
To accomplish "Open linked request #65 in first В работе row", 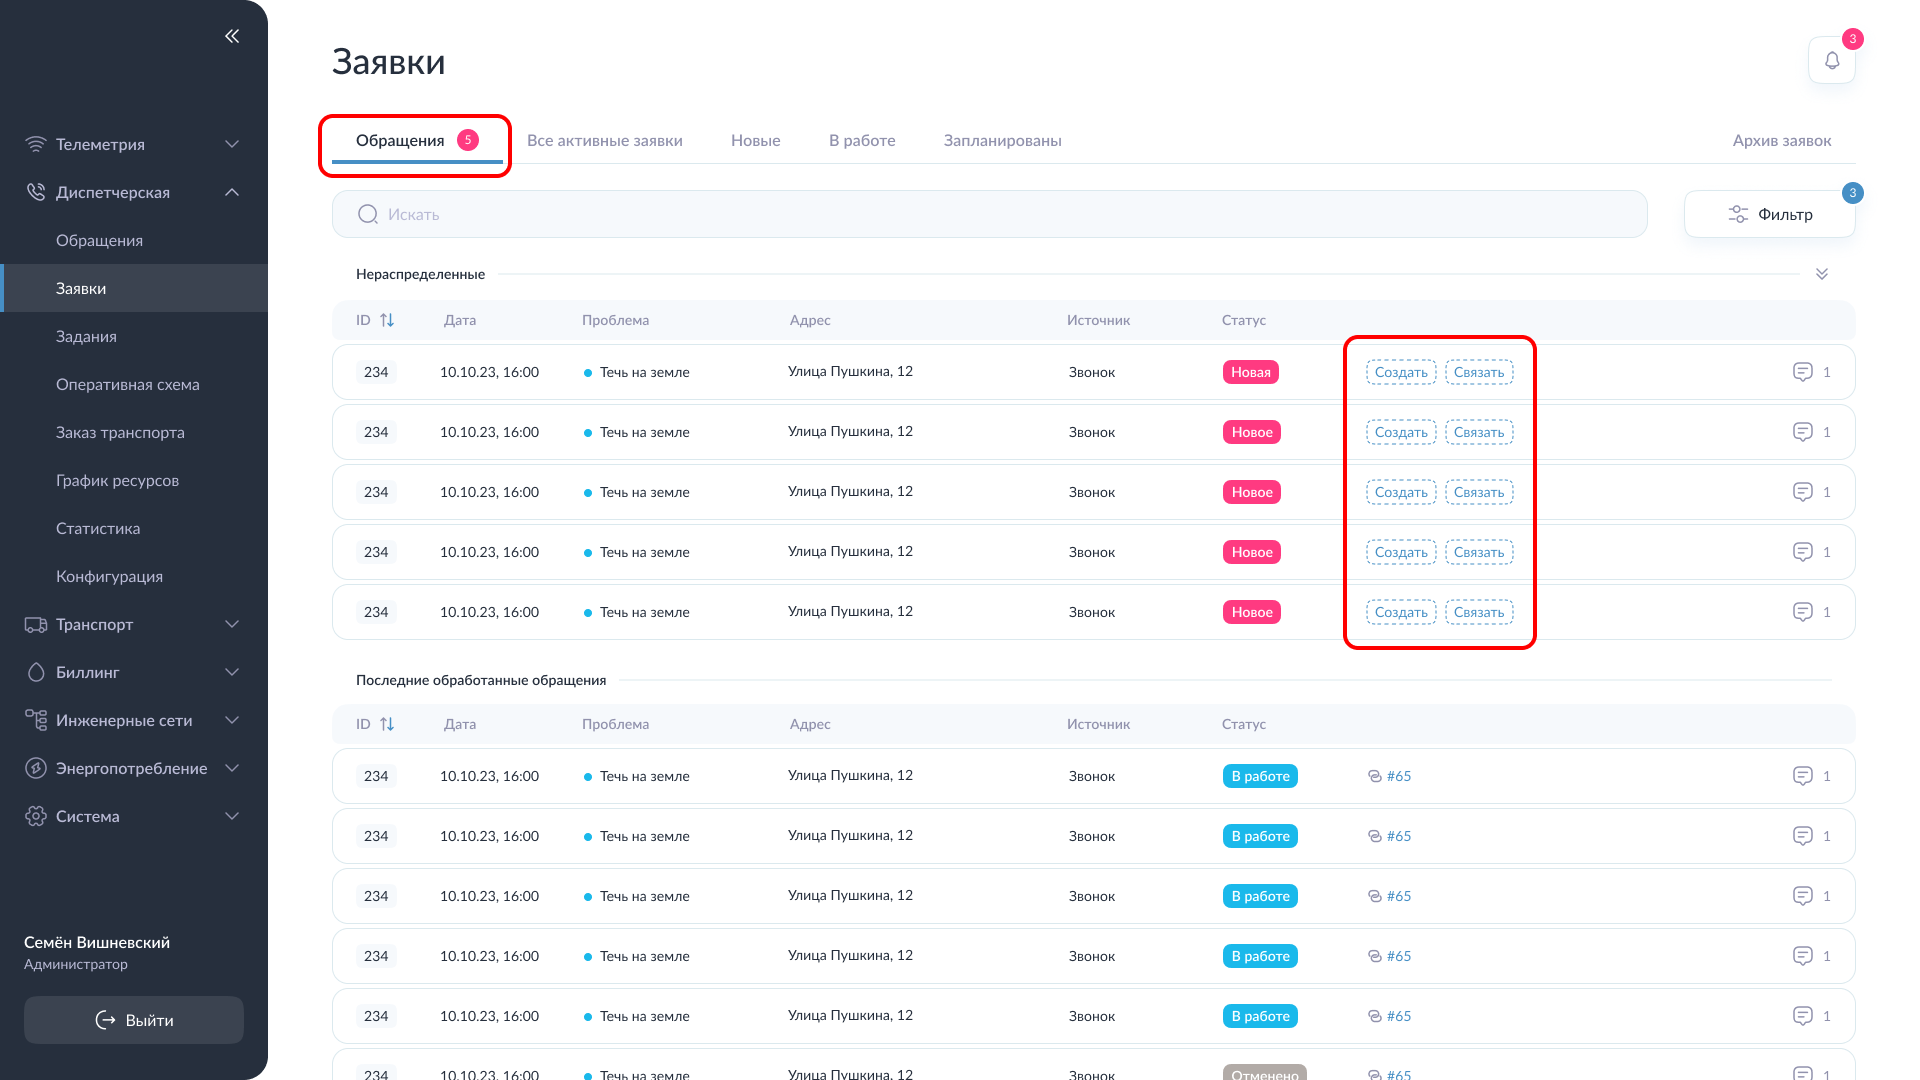I will (x=1397, y=776).
